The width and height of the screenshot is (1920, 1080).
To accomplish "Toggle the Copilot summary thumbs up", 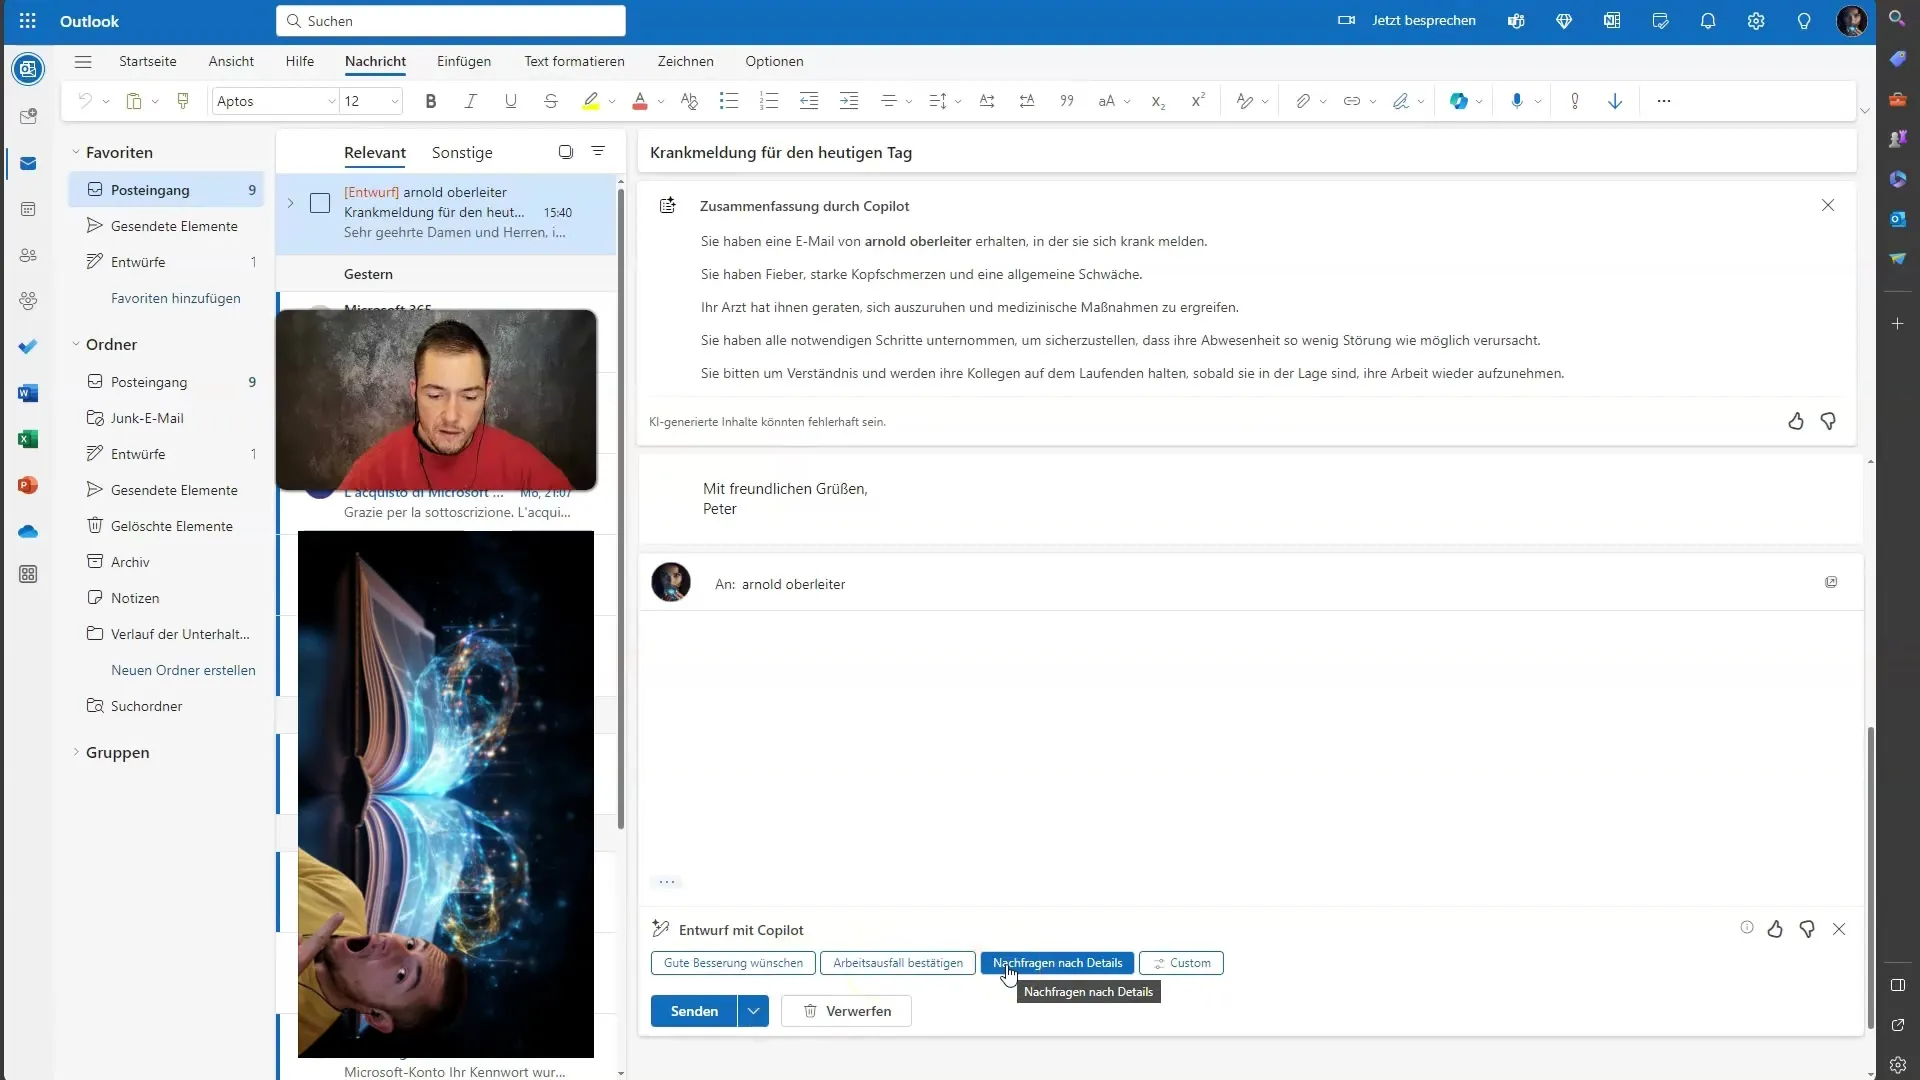I will pyautogui.click(x=1796, y=421).
